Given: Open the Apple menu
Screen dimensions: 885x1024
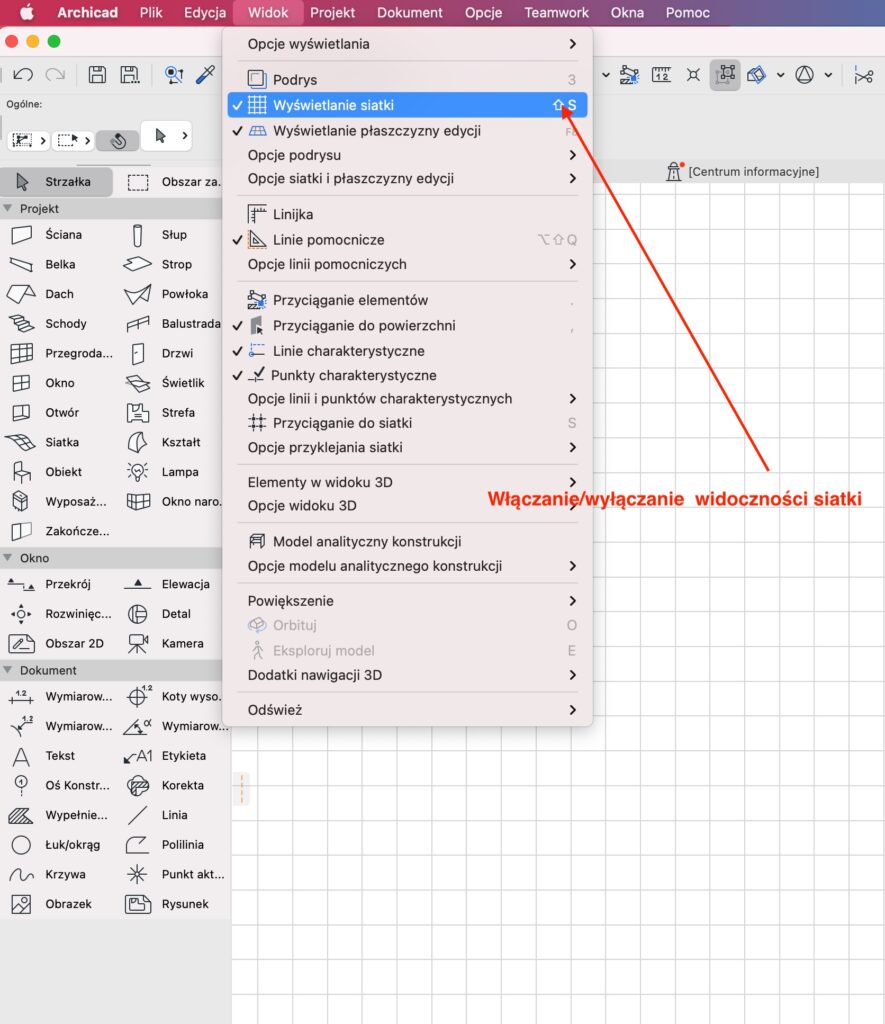Looking at the screenshot, I should click(26, 12).
